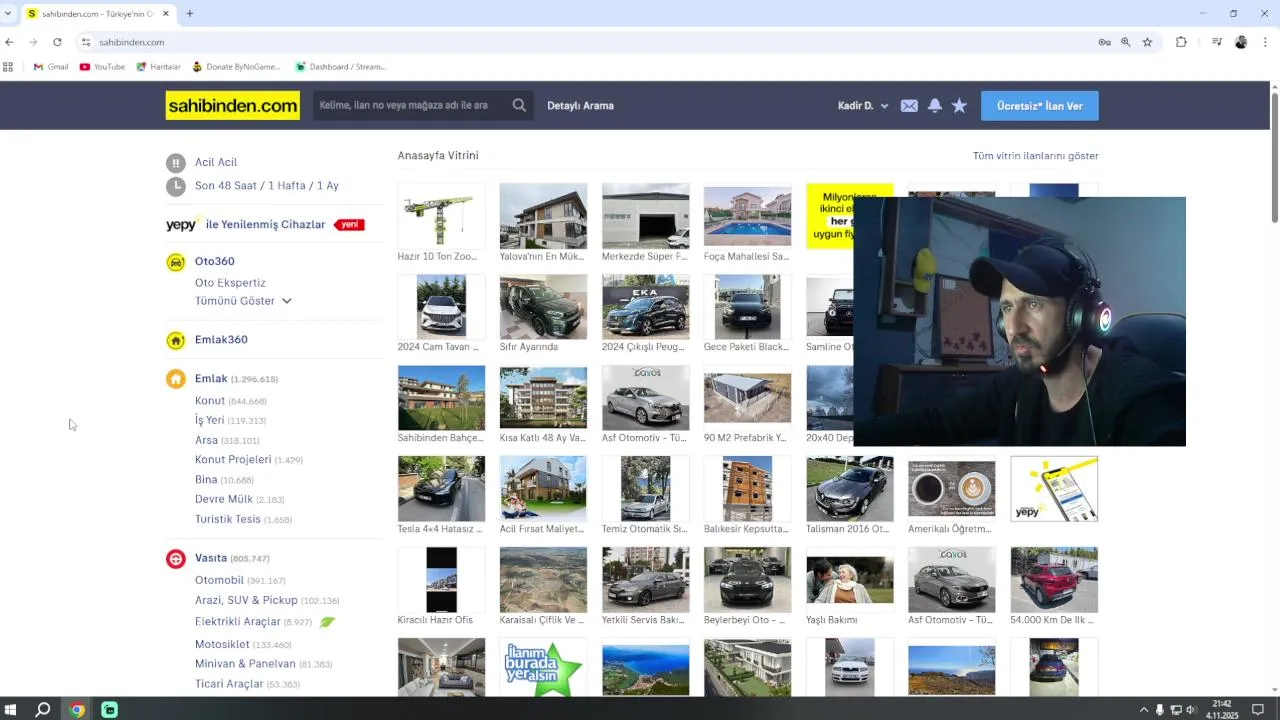Open Windows taskbar search
The image size is (1280, 720).
43,710
